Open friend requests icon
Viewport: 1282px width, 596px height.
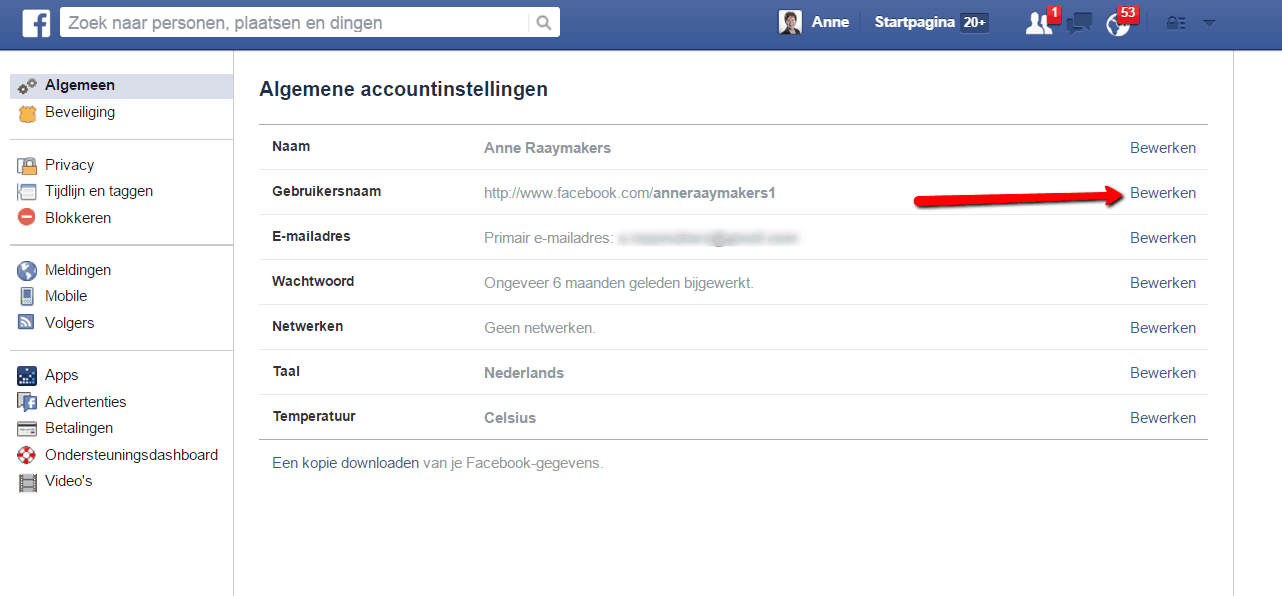(x=1039, y=23)
